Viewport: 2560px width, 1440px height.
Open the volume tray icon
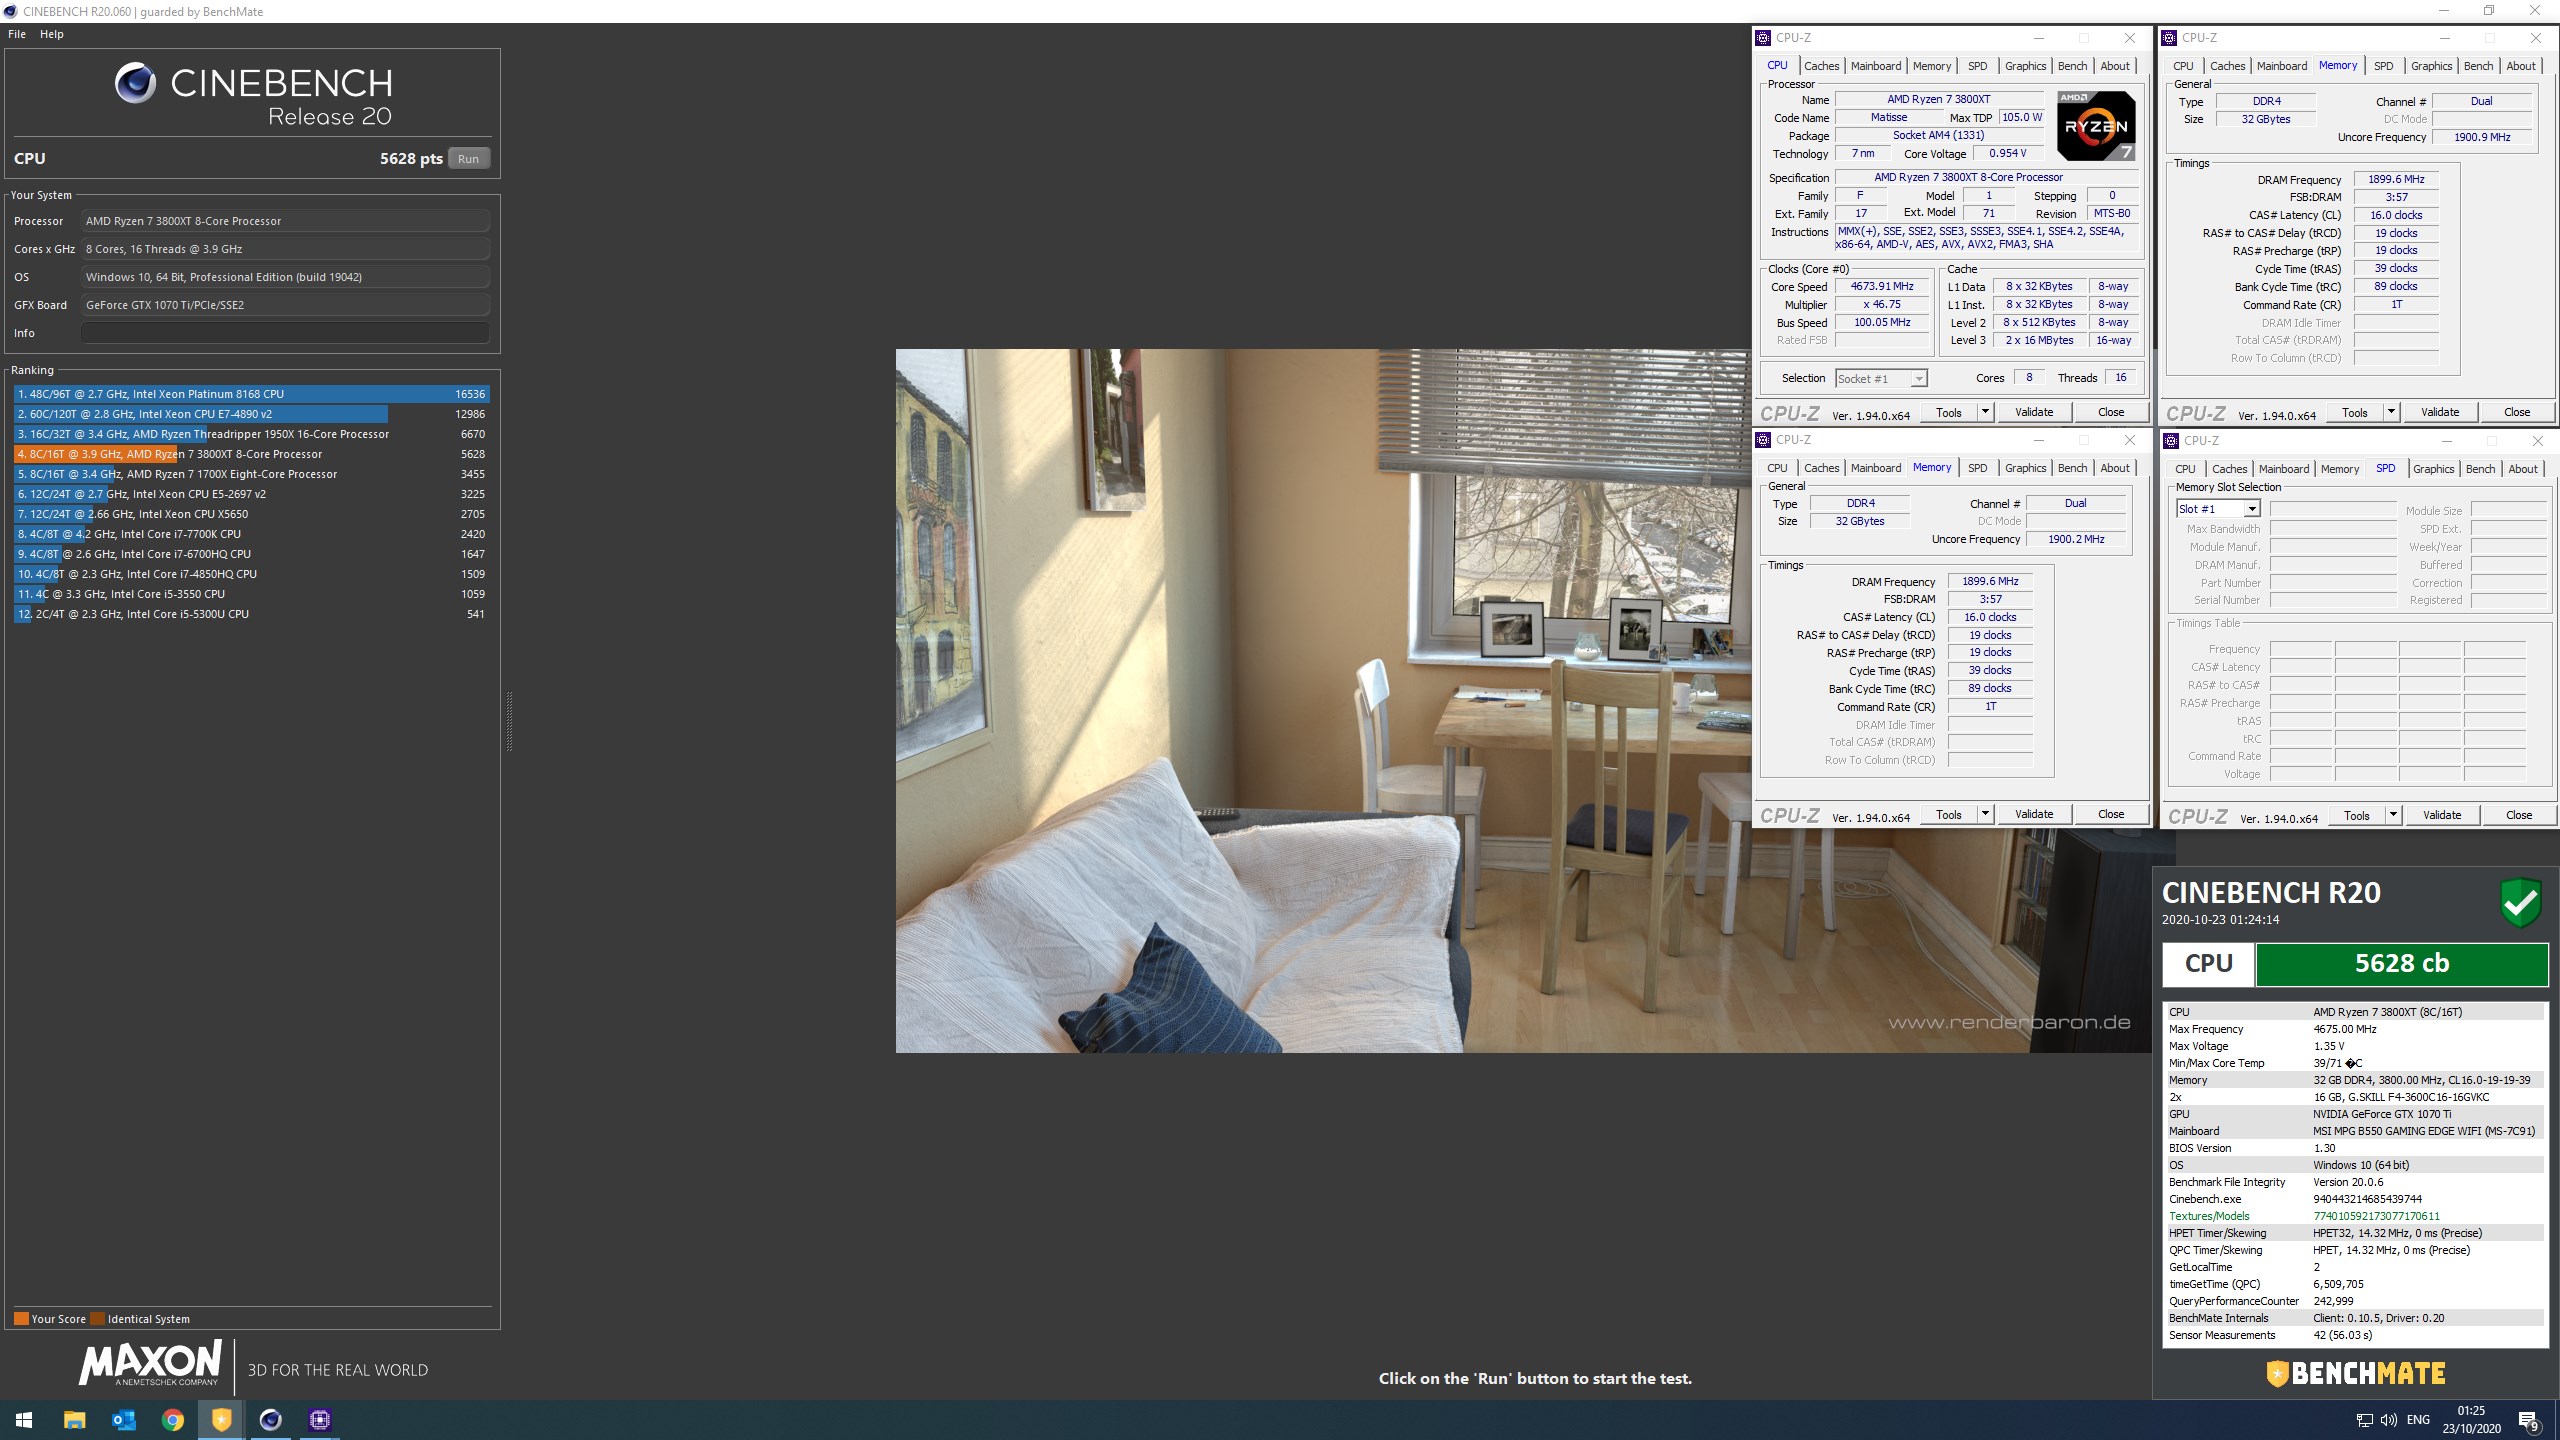point(2389,1420)
